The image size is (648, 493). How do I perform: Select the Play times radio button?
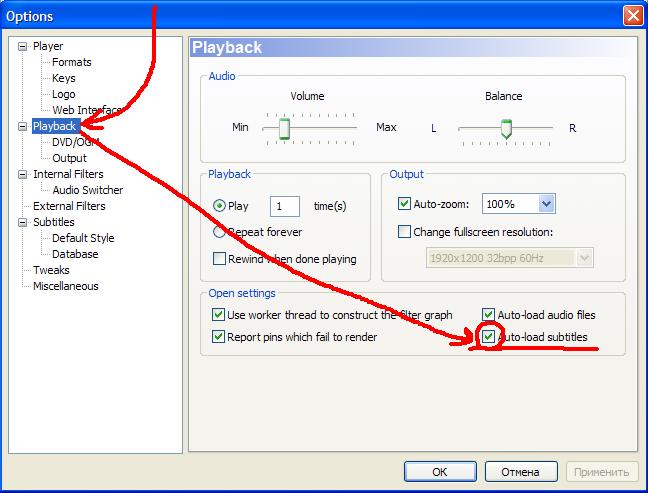point(219,206)
